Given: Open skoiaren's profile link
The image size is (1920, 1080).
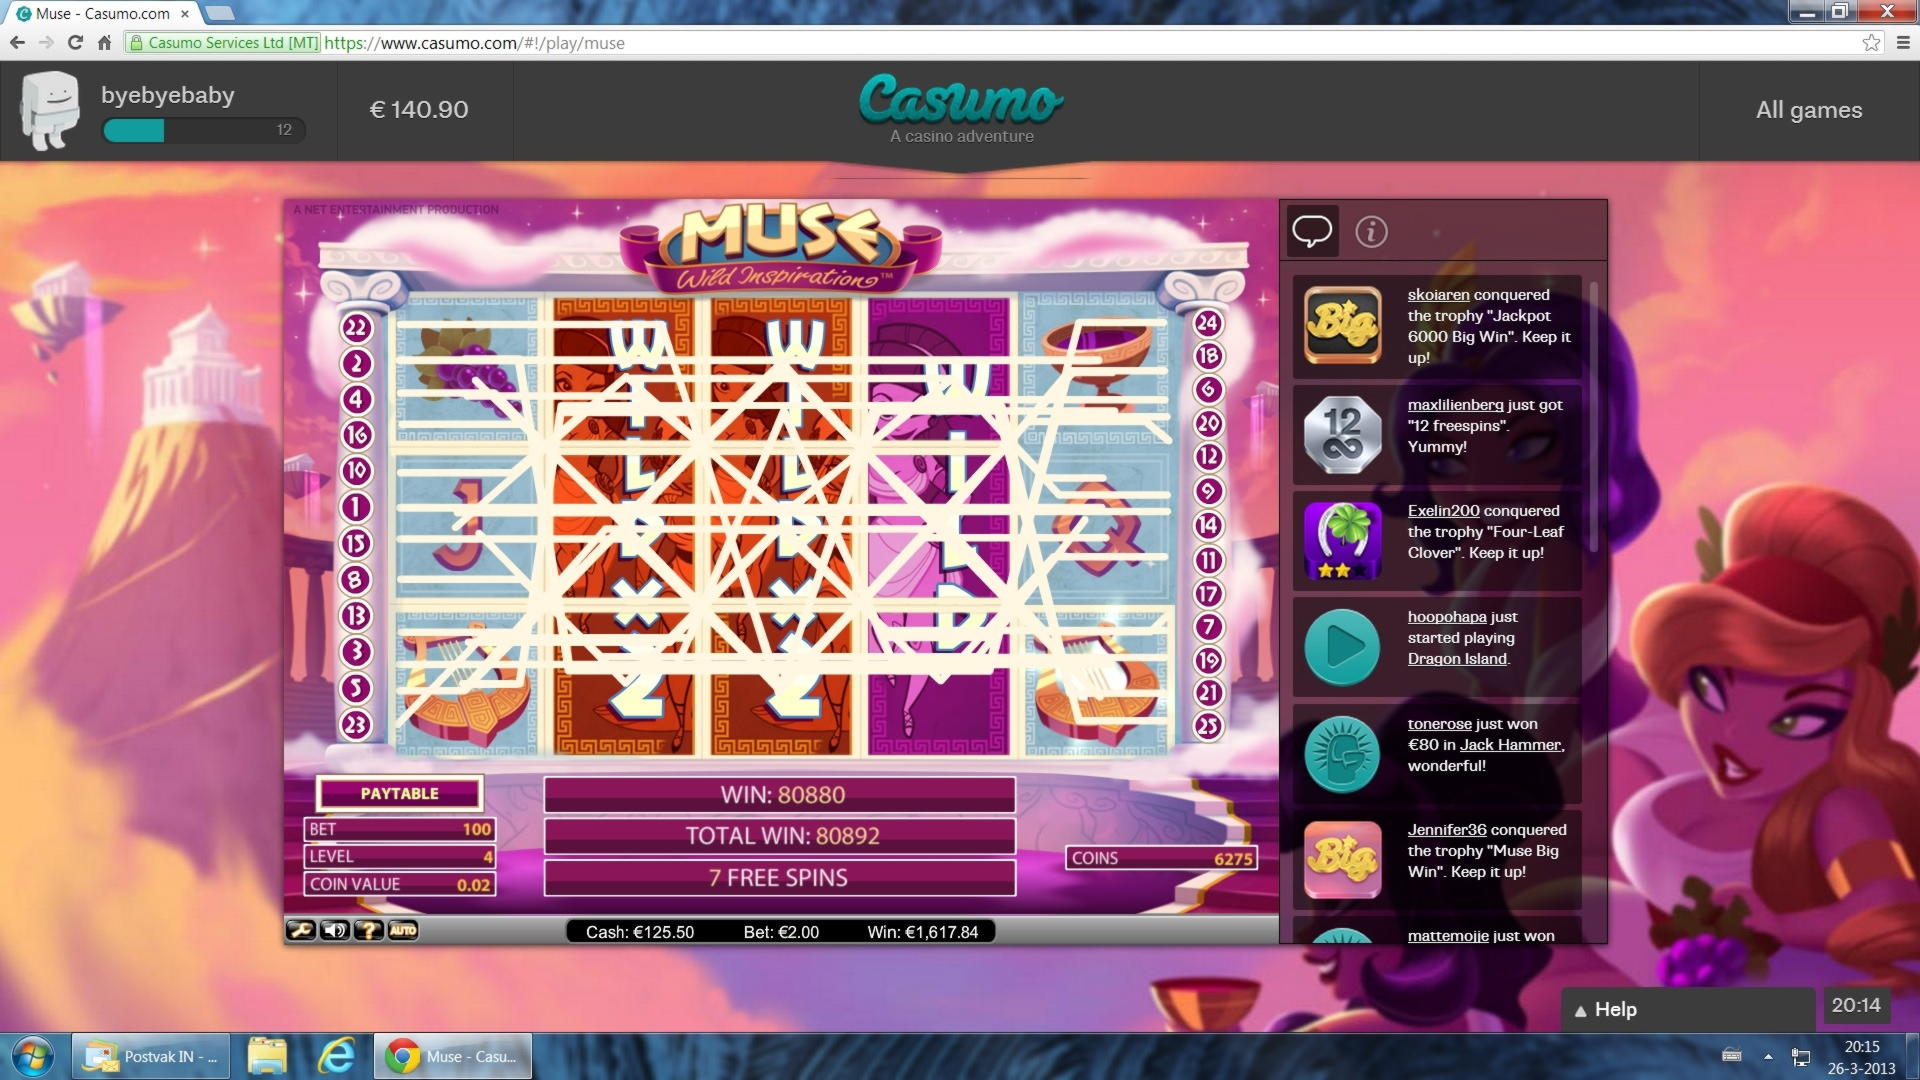Looking at the screenshot, I should (x=1438, y=295).
